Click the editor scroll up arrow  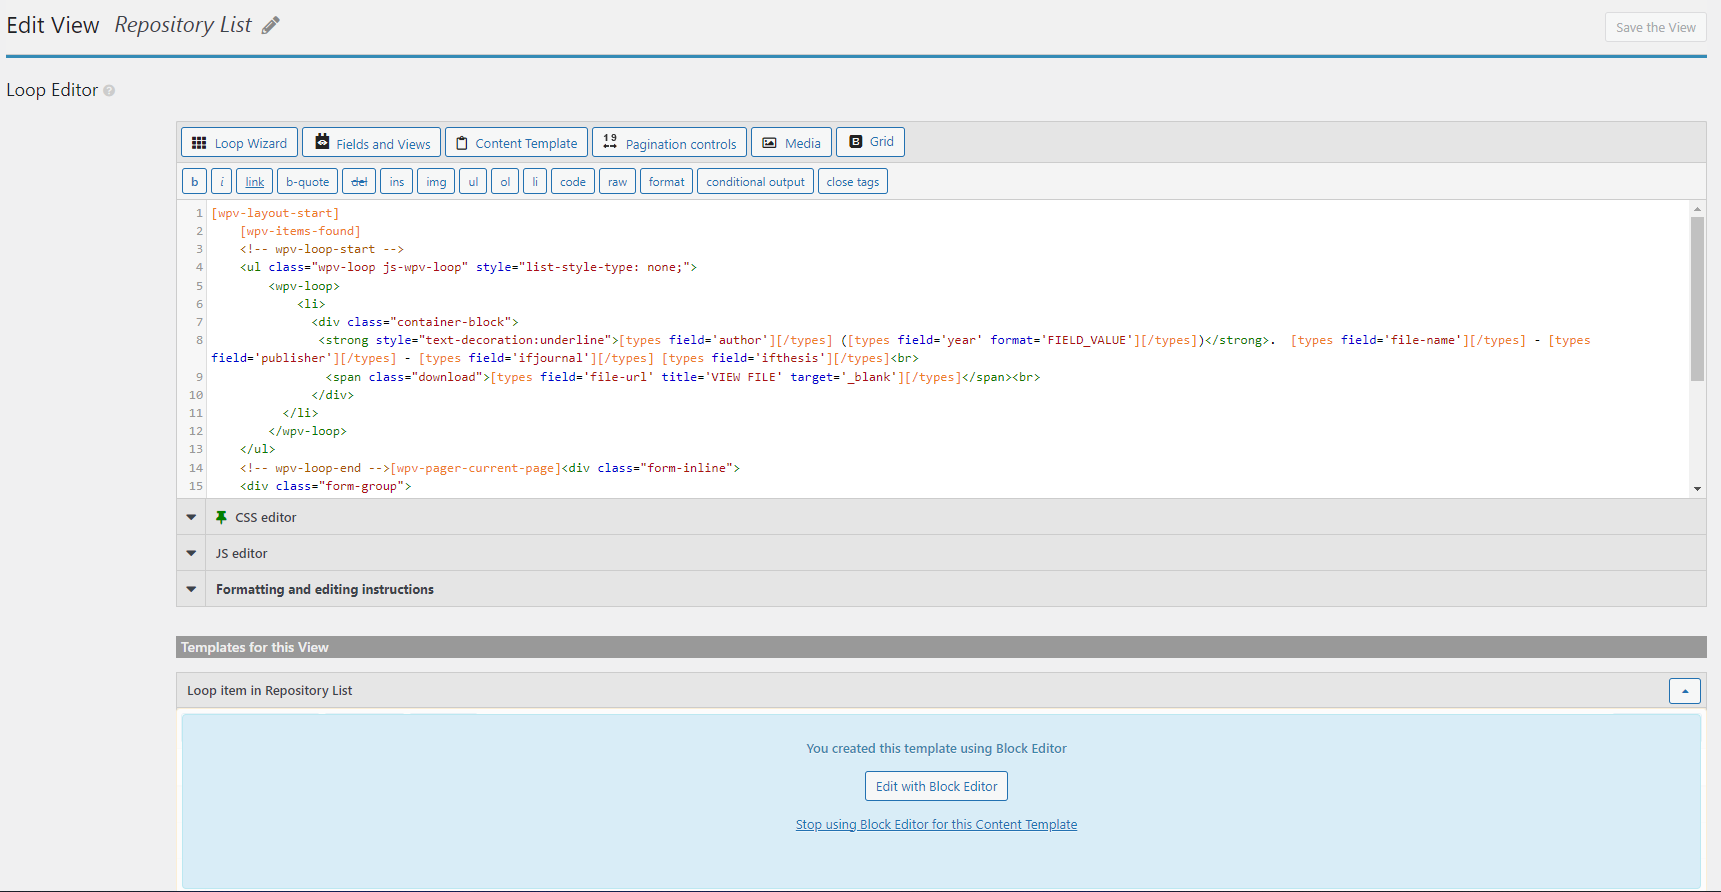[x=1697, y=208]
